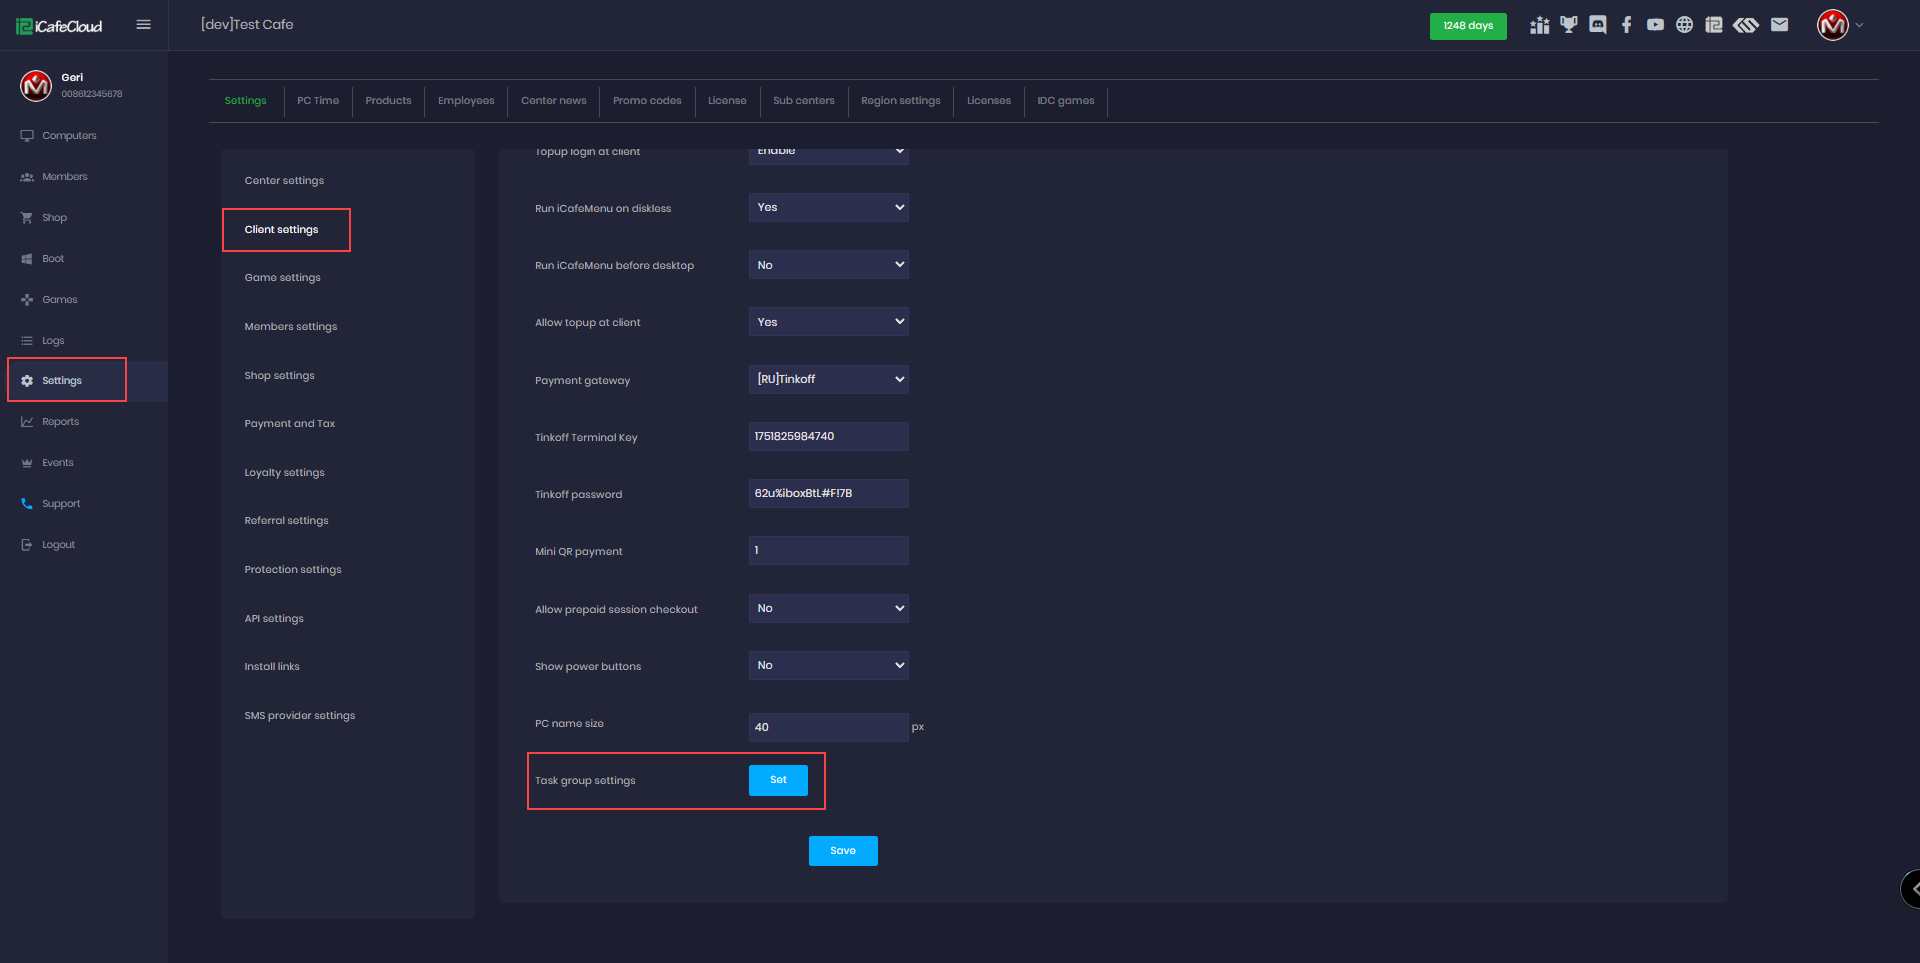Expand Run iCafeMenu before desktop dropdown
1920x963 pixels.
tap(828, 265)
